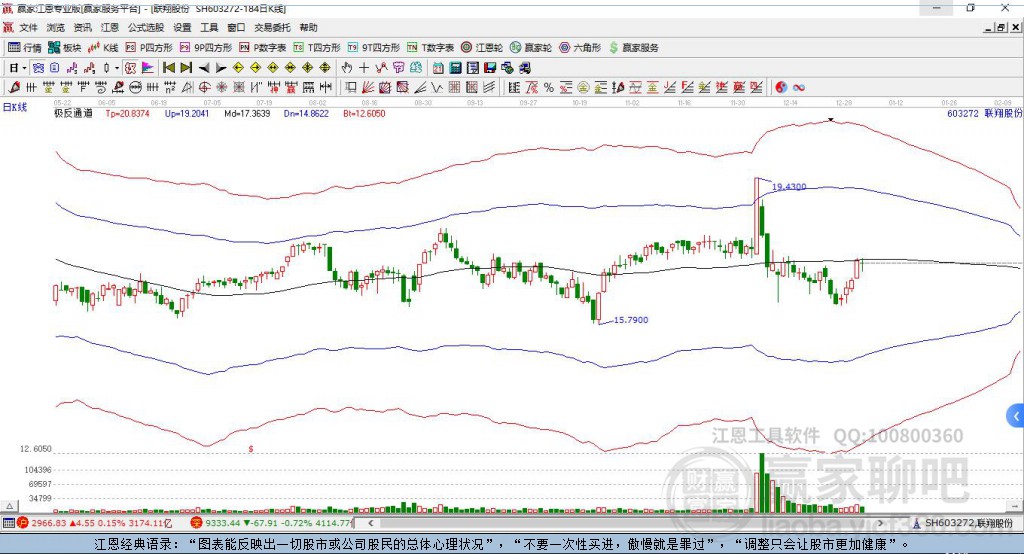Open the 六角形 hexagon tool
The image size is (1024, 554).
580,48
